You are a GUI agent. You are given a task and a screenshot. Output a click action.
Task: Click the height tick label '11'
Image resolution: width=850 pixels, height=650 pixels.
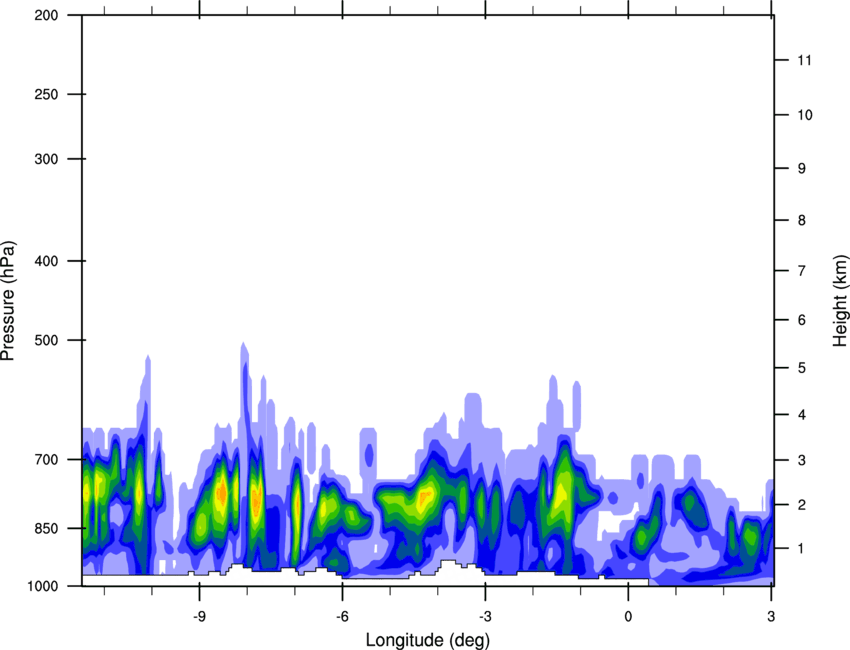tap(805, 60)
